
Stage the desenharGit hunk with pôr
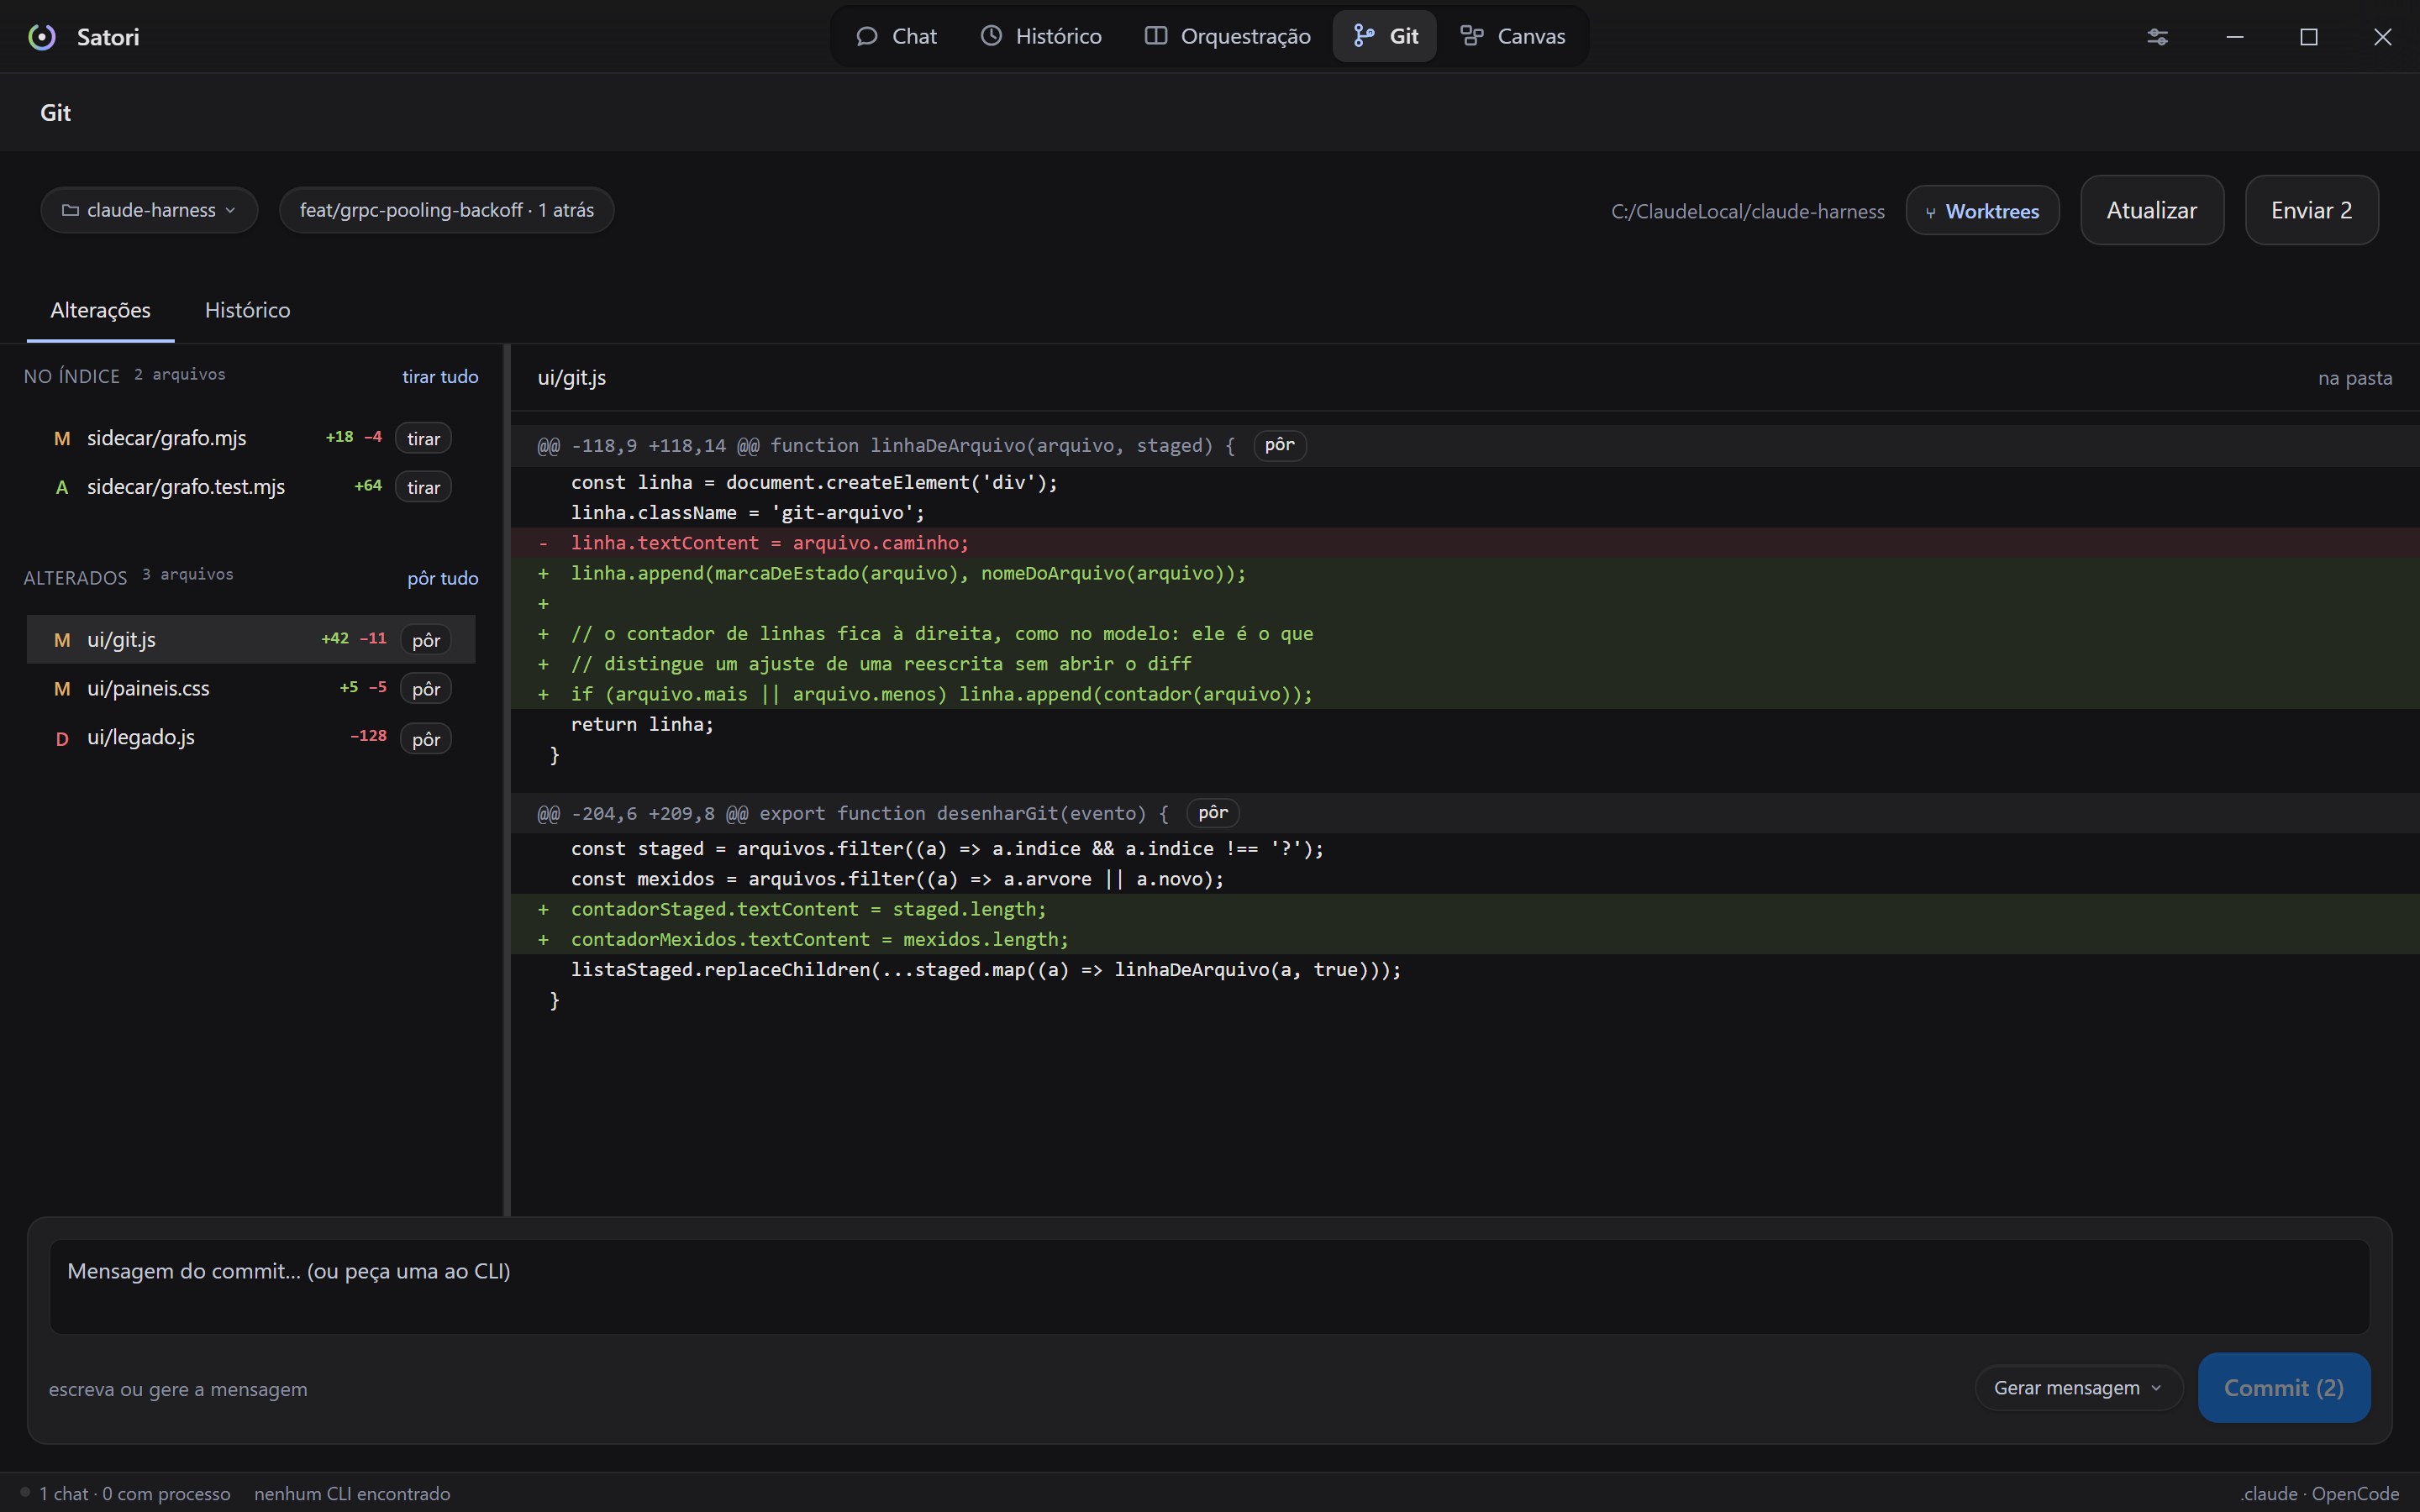coord(1213,813)
